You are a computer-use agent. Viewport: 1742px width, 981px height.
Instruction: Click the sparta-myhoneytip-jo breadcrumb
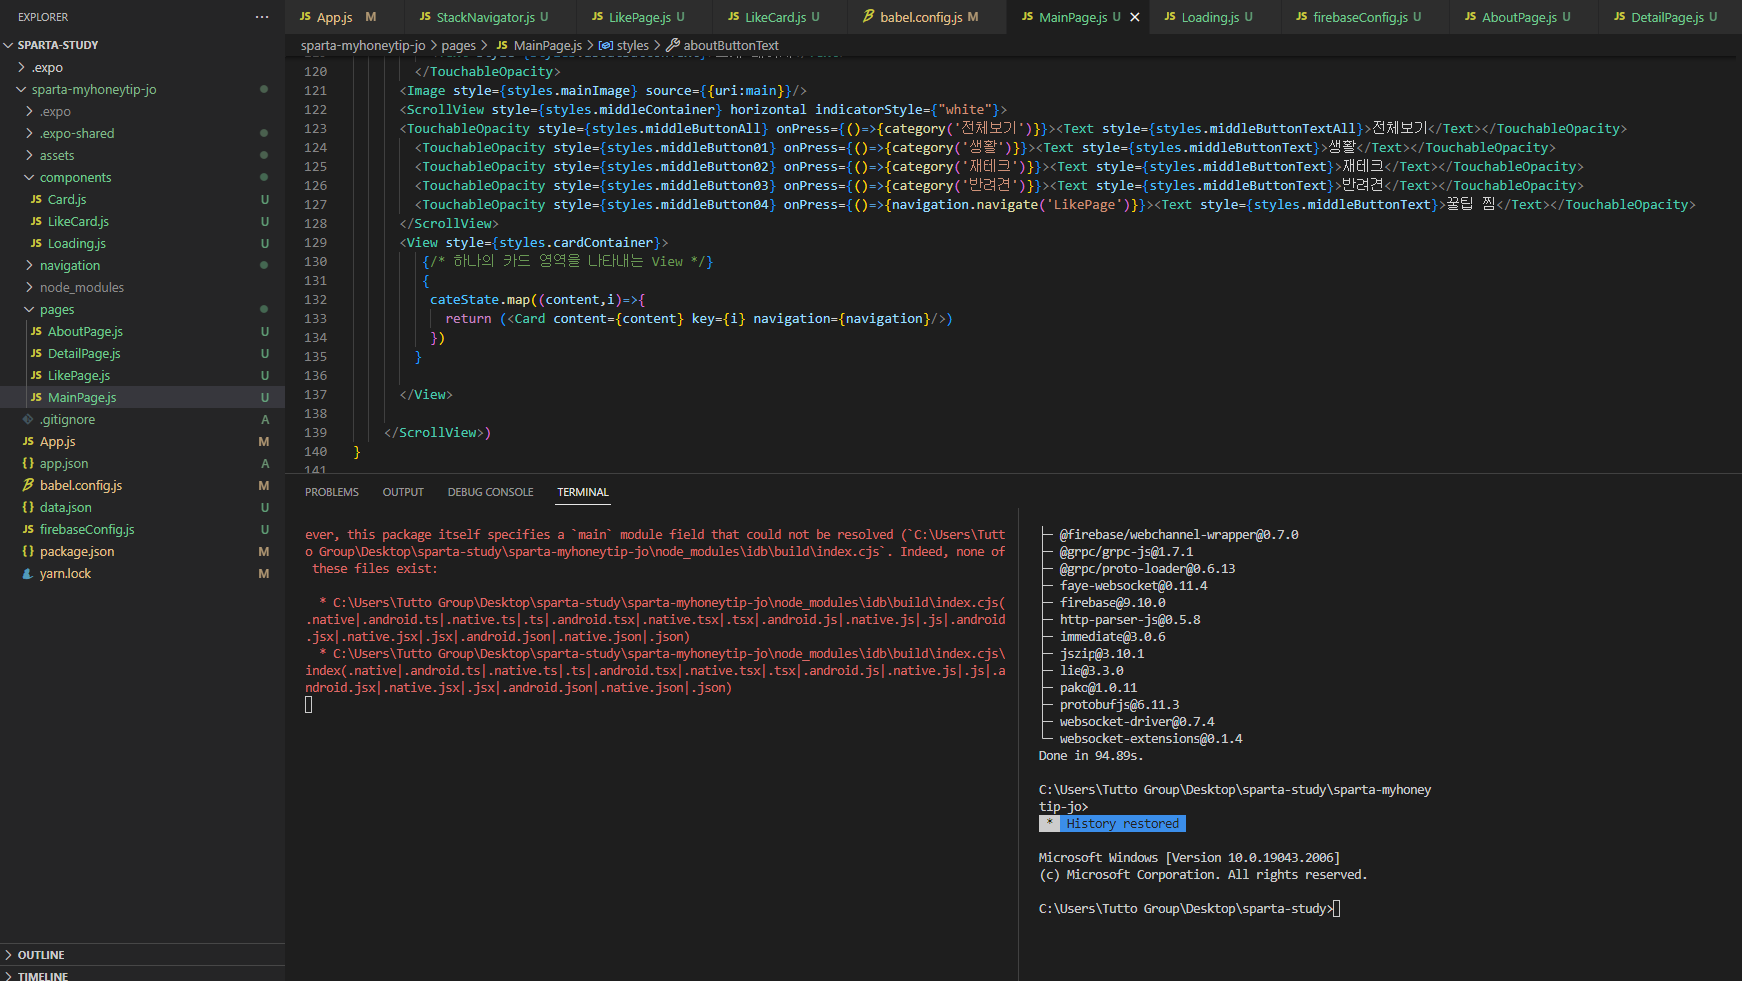(363, 46)
